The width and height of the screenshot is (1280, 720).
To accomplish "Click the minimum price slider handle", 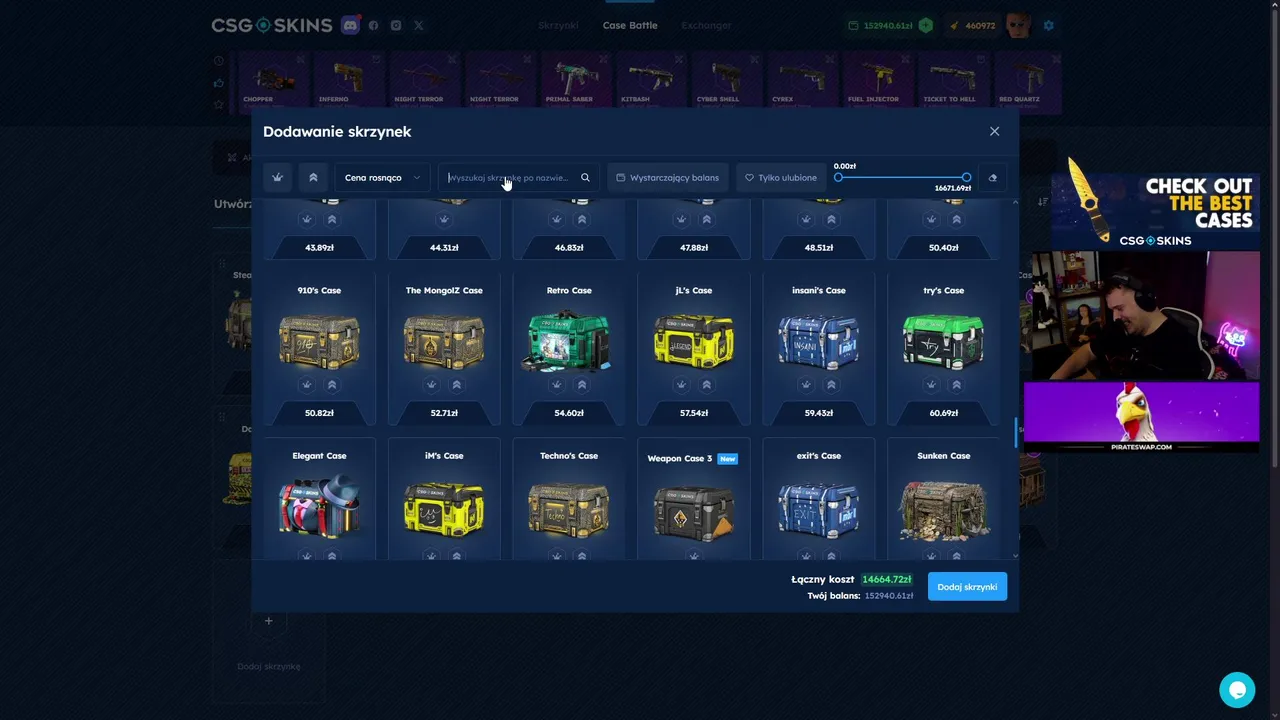I will (x=838, y=177).
